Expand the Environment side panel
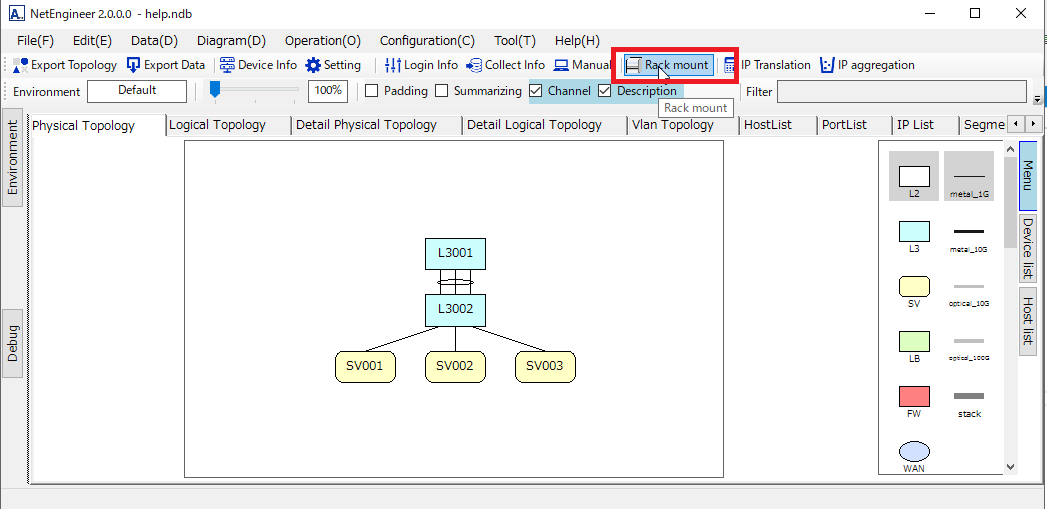 (x=14, y=160)
